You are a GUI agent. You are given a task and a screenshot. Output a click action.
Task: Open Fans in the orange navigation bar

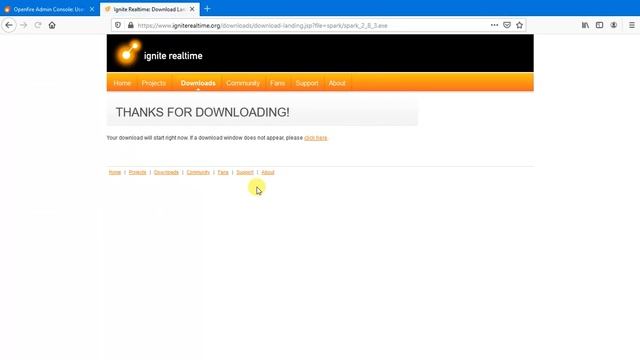click(277, 83)
